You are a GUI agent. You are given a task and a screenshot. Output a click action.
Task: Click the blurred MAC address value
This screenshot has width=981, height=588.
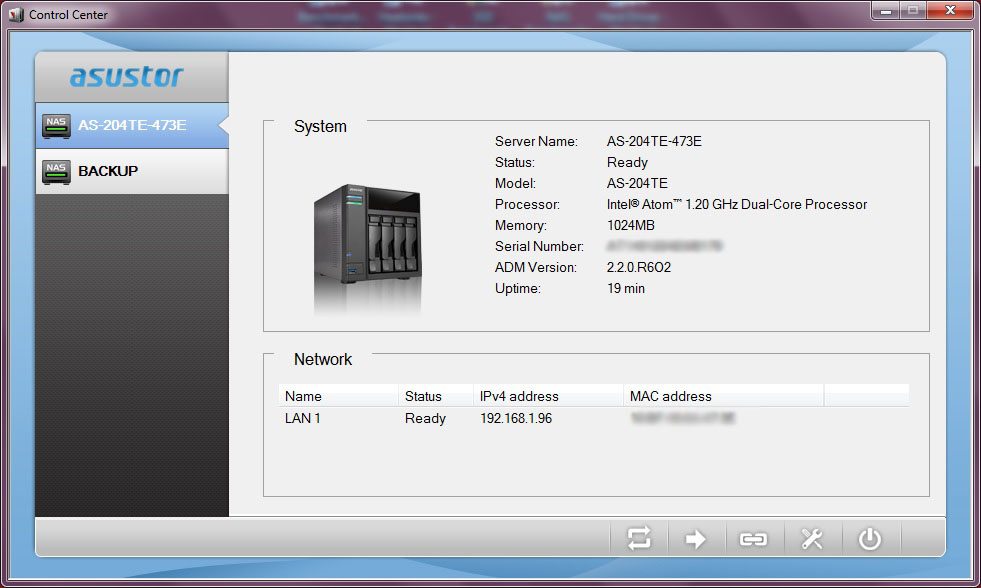point(683,417)
